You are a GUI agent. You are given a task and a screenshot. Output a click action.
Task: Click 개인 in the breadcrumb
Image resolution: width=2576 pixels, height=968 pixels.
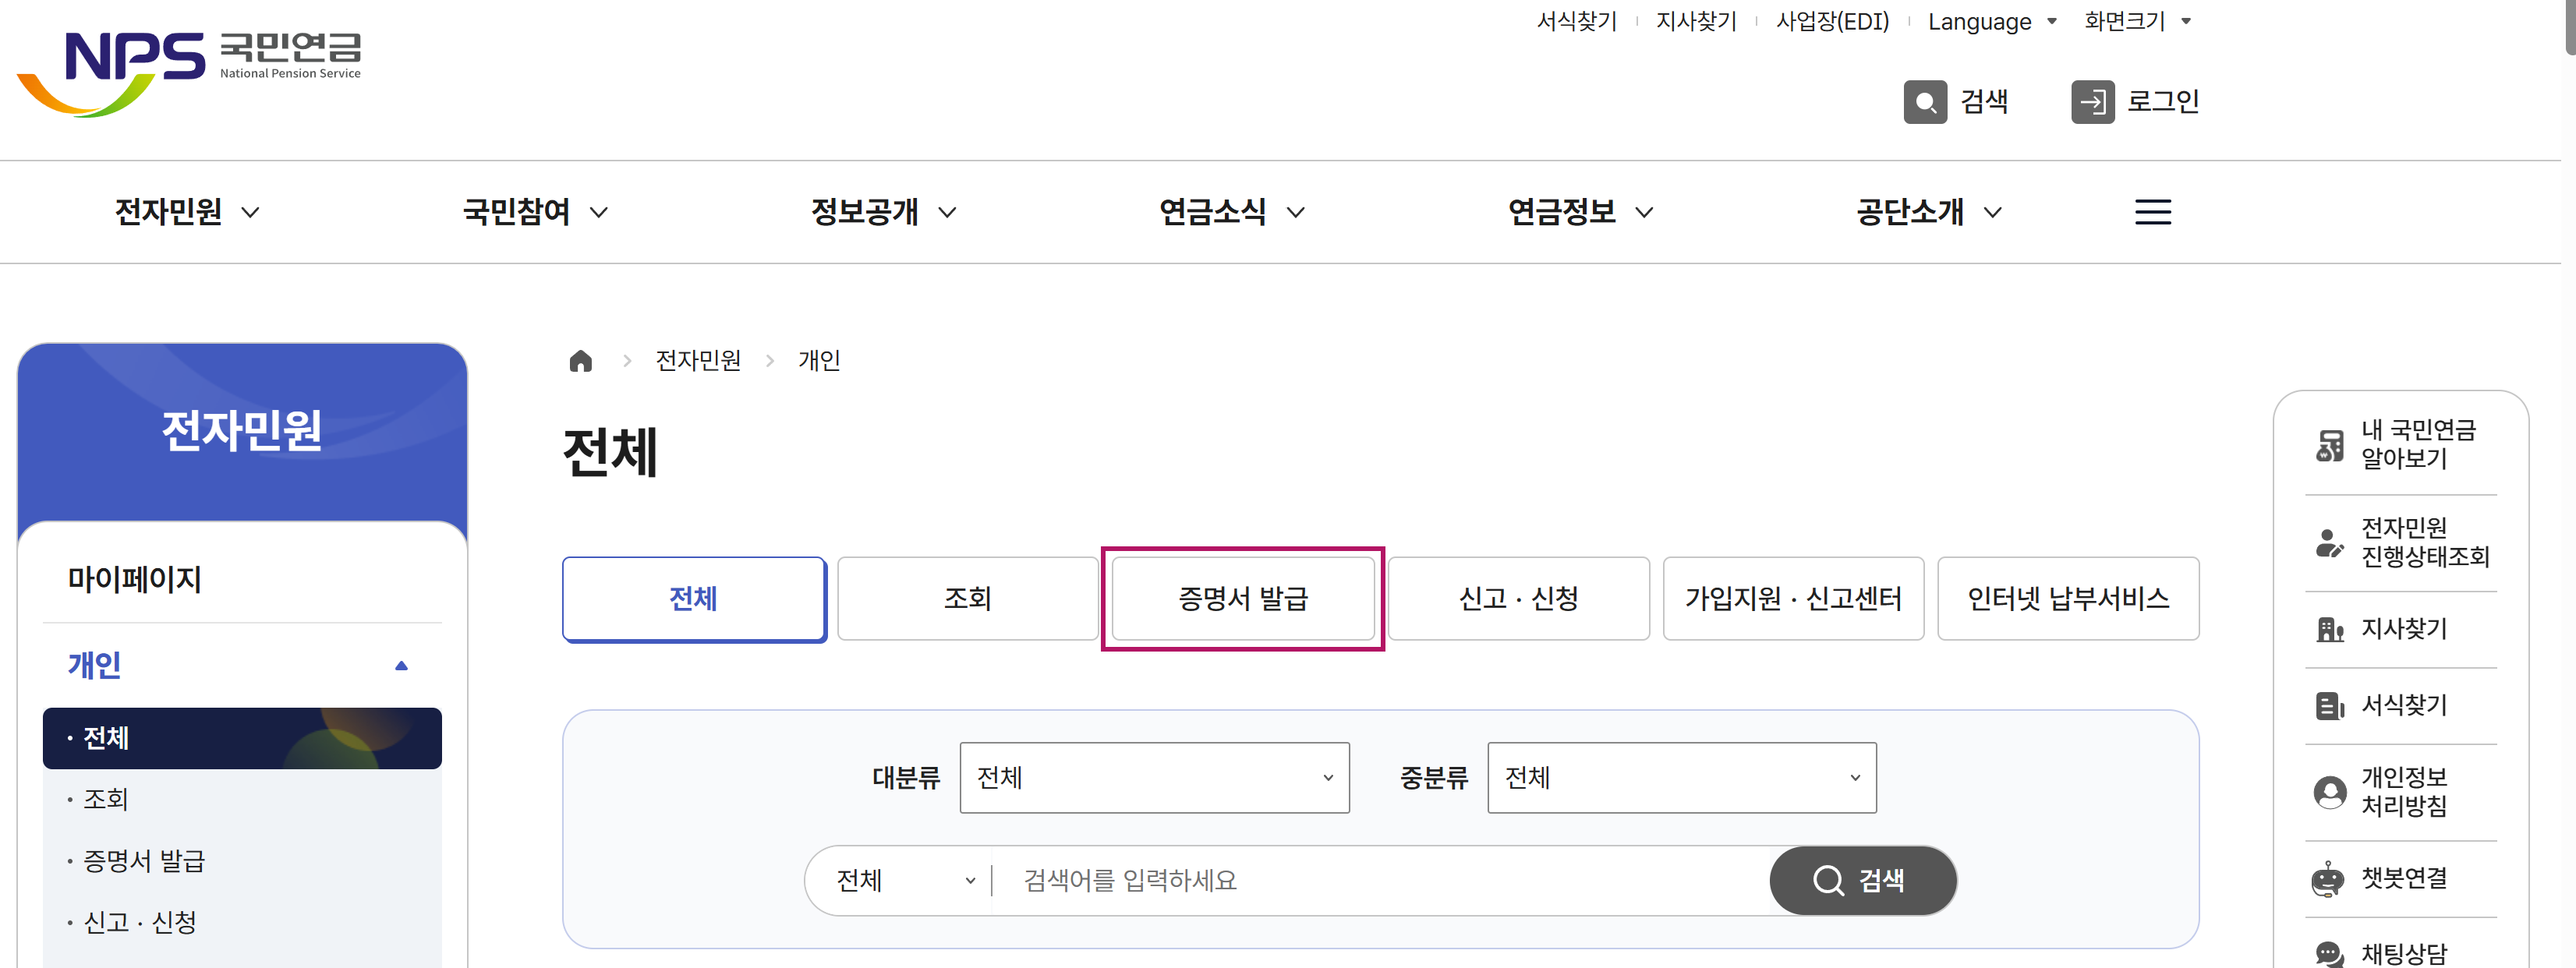[x=819, y=361]
